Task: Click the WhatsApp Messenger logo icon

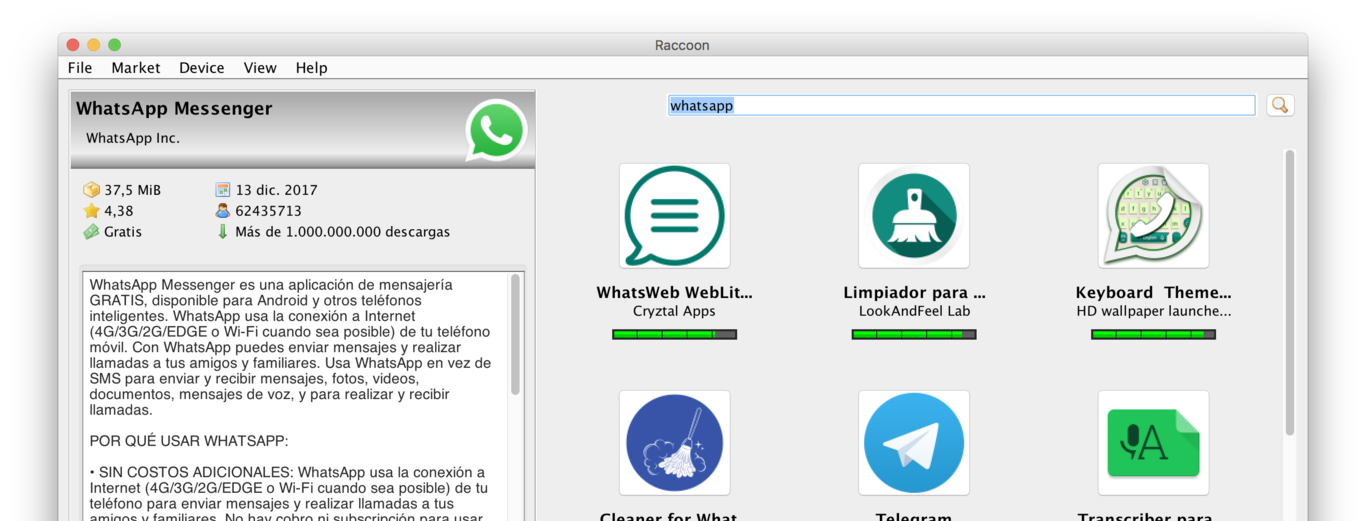Action: 496,130
